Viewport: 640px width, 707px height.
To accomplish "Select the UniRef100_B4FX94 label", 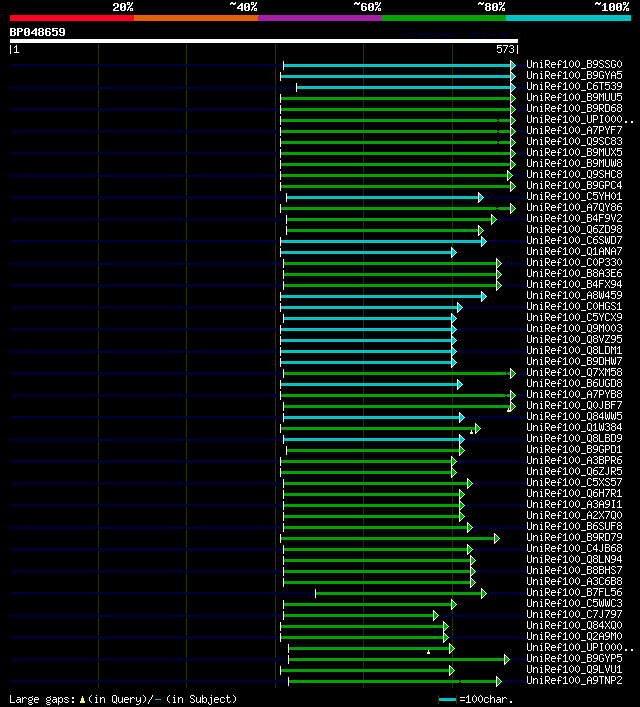I will [574, 284].
